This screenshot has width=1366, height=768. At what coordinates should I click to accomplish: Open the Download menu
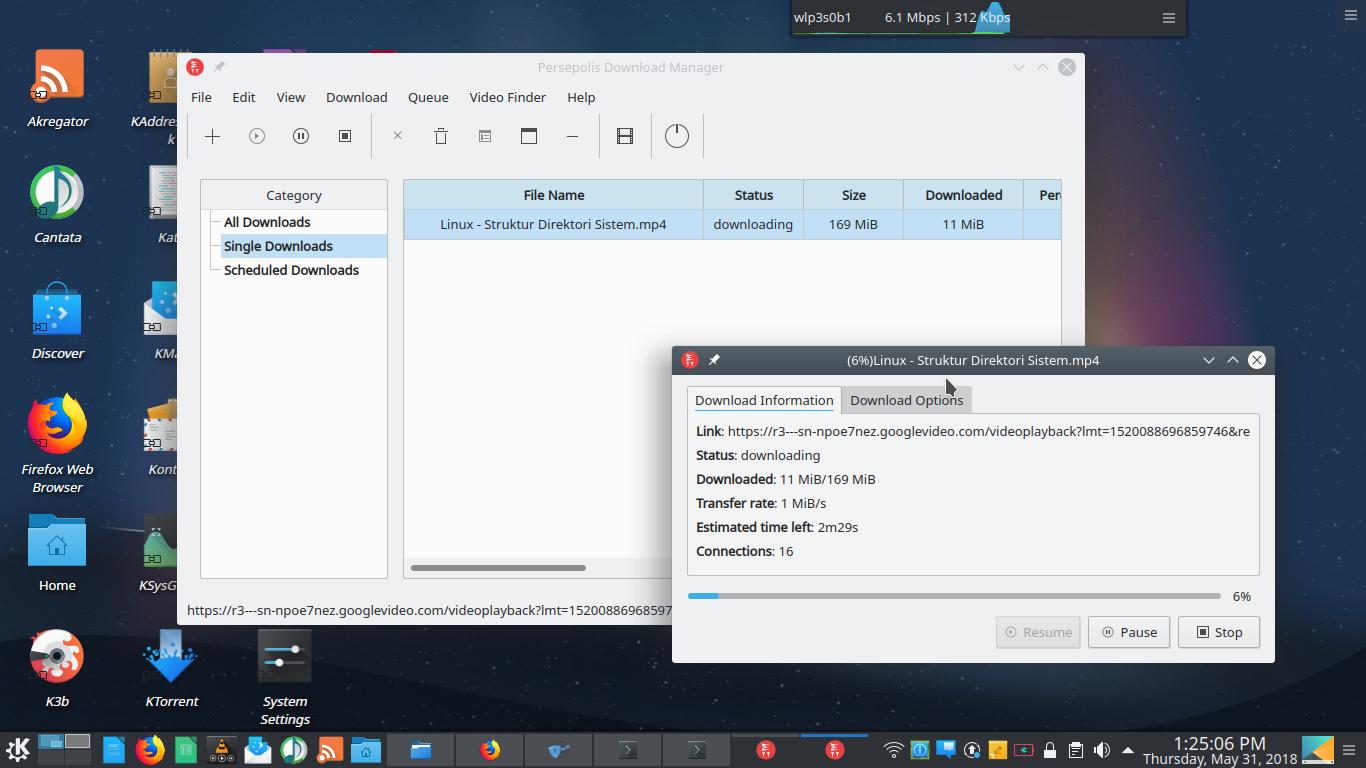pyautogui.click(x=356, y=97)
